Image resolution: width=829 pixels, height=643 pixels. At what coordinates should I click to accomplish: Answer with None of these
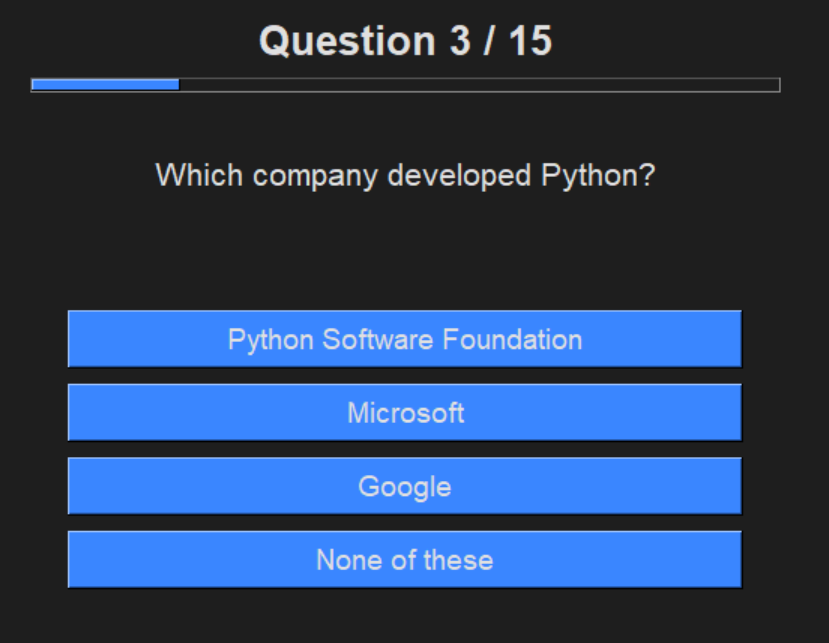[x=404, y=559]
